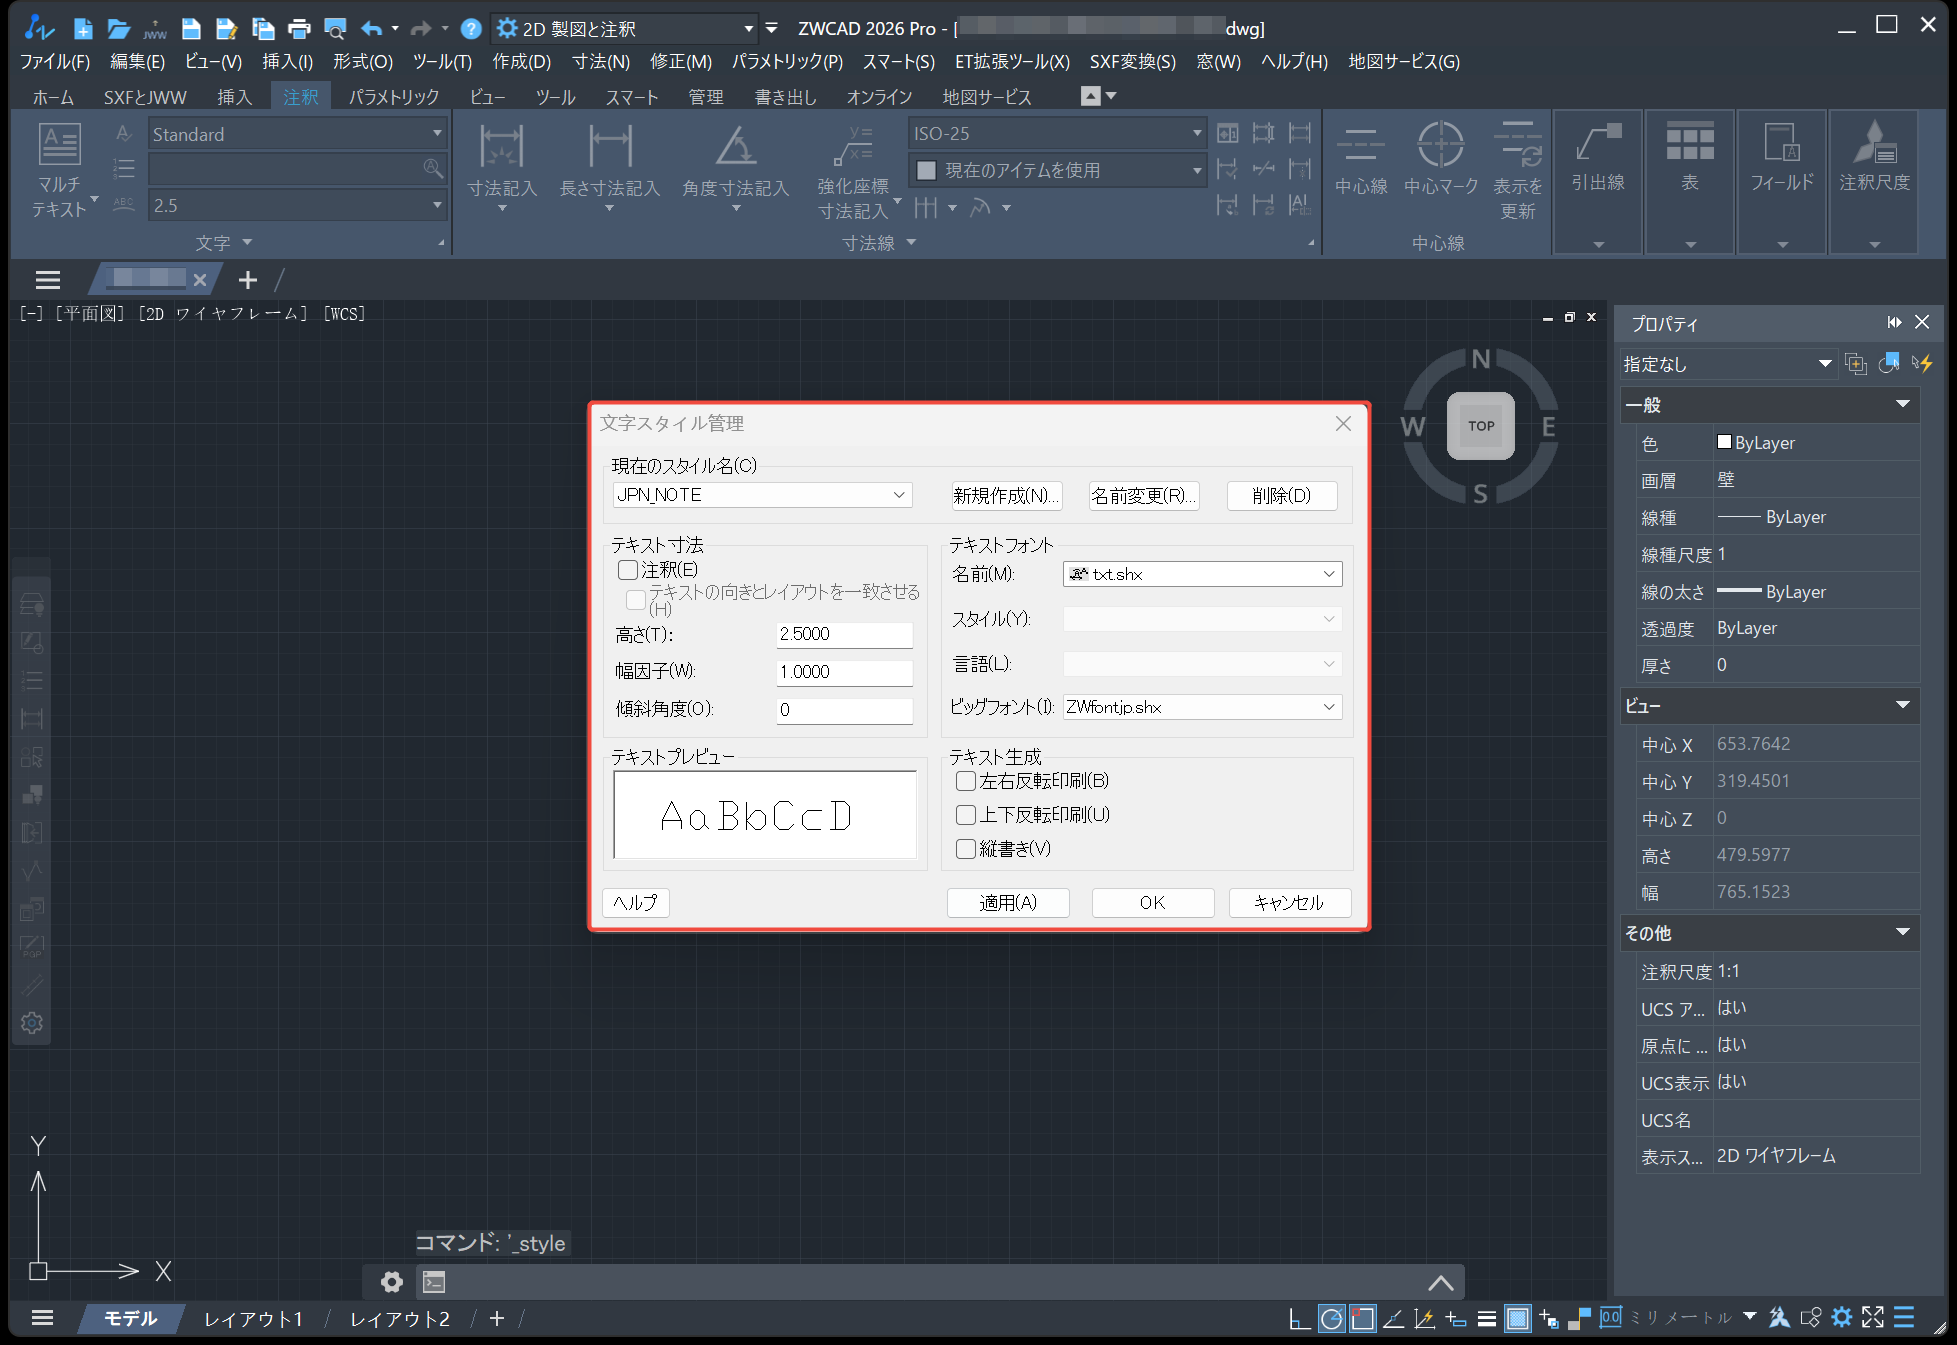Click the TOP face of view cube
The height and width of the screenshot is (1345, 1957).
pos(1481,426)
